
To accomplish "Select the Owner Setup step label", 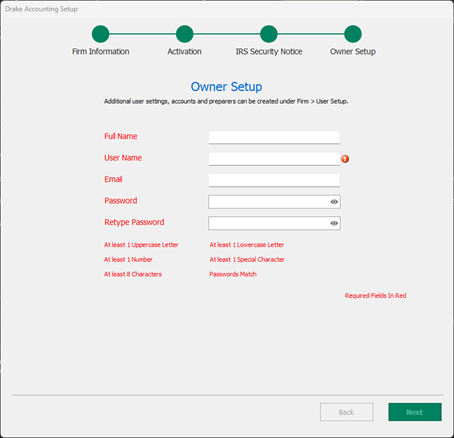I will pyautogui.click(x=353, y=52).
